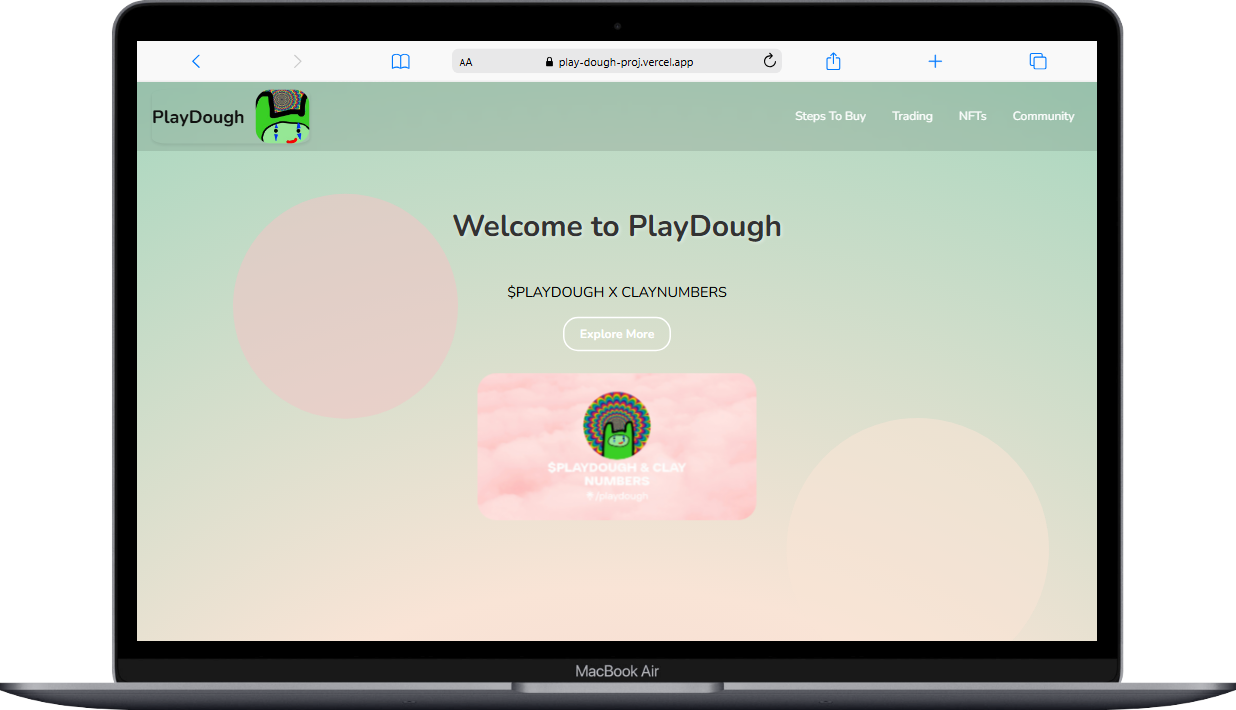Click the padlock icon in the address bar
The height and width of the screenshot is (710, 1236).
coord(549,61)
